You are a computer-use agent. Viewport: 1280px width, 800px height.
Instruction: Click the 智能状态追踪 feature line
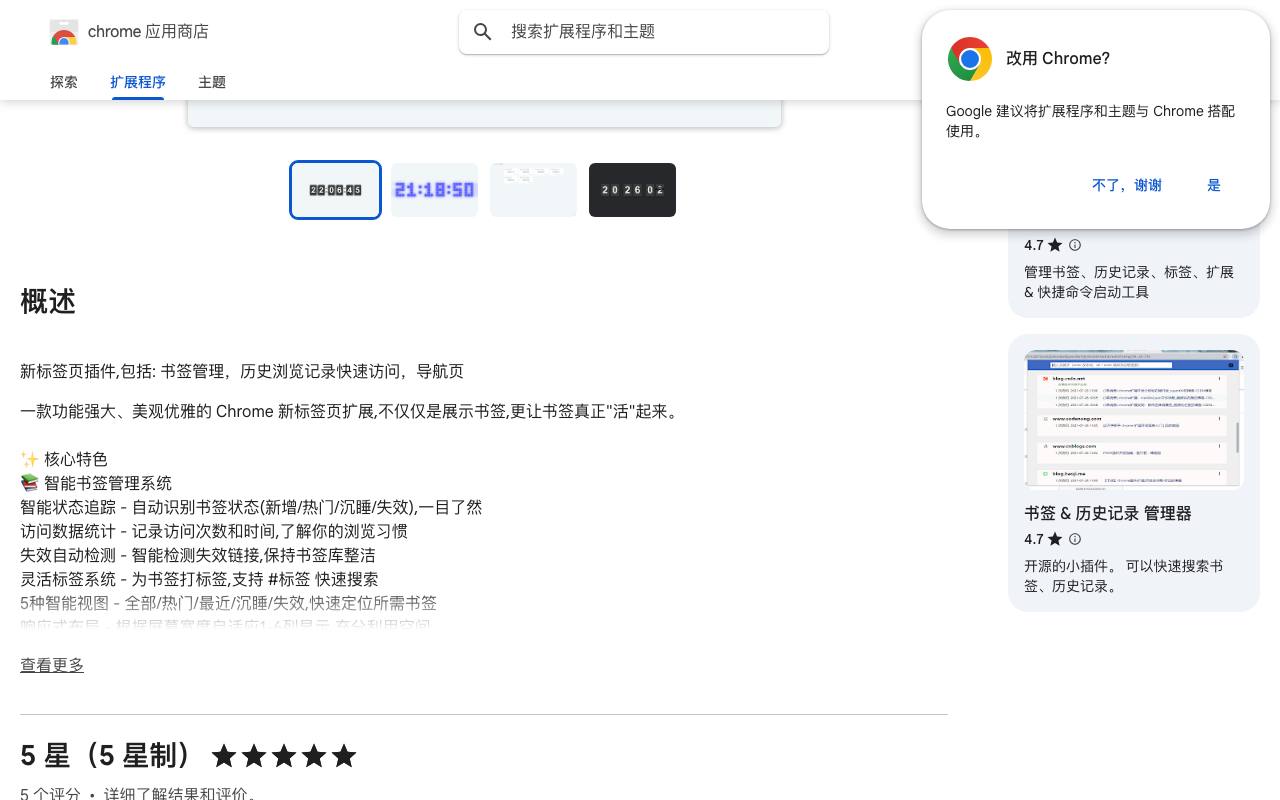coord(251,507)
